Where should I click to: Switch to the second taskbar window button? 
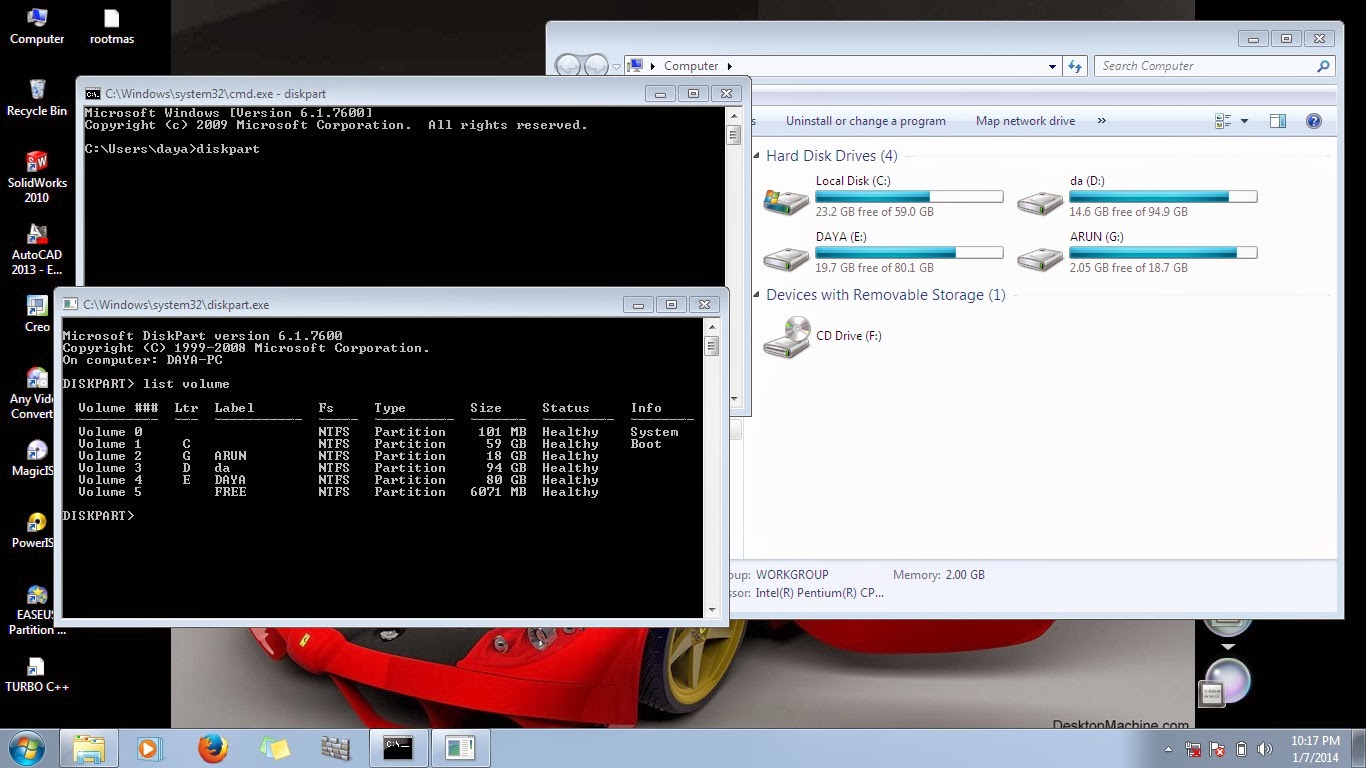460,748
